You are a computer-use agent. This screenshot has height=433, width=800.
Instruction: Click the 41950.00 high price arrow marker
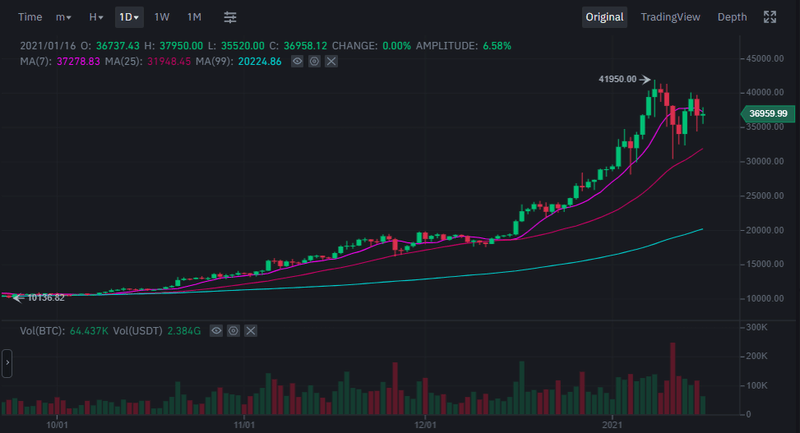(x=646, y=79)
